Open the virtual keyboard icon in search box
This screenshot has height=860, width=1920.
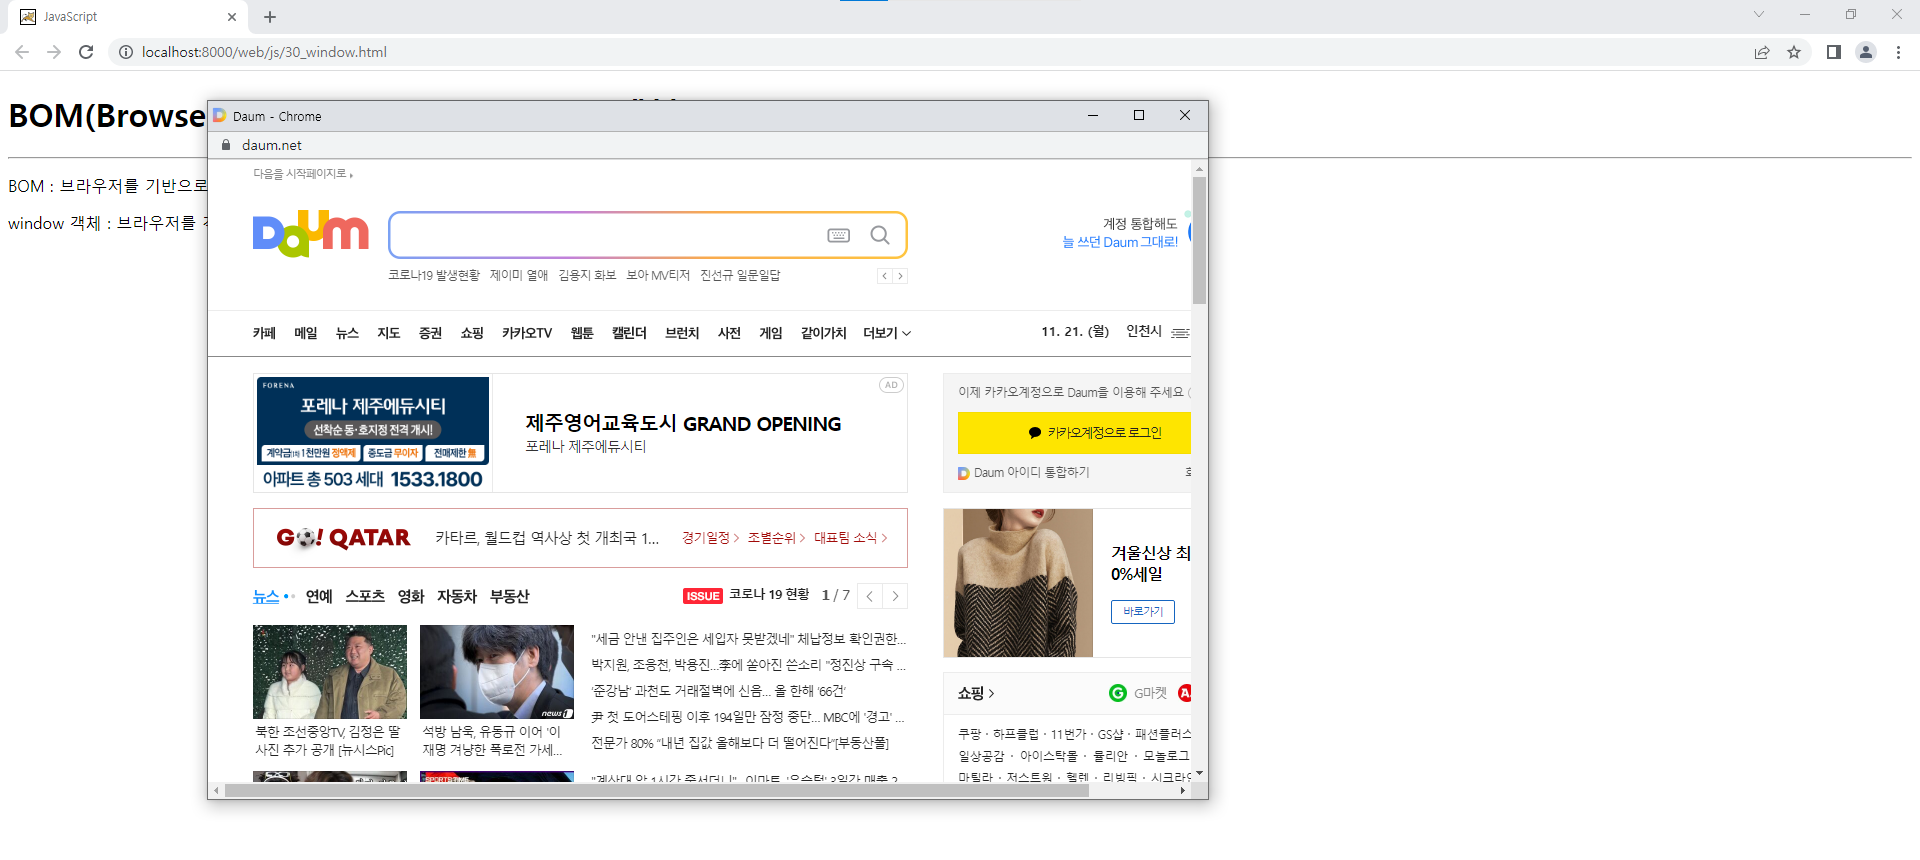coord(839,235)
